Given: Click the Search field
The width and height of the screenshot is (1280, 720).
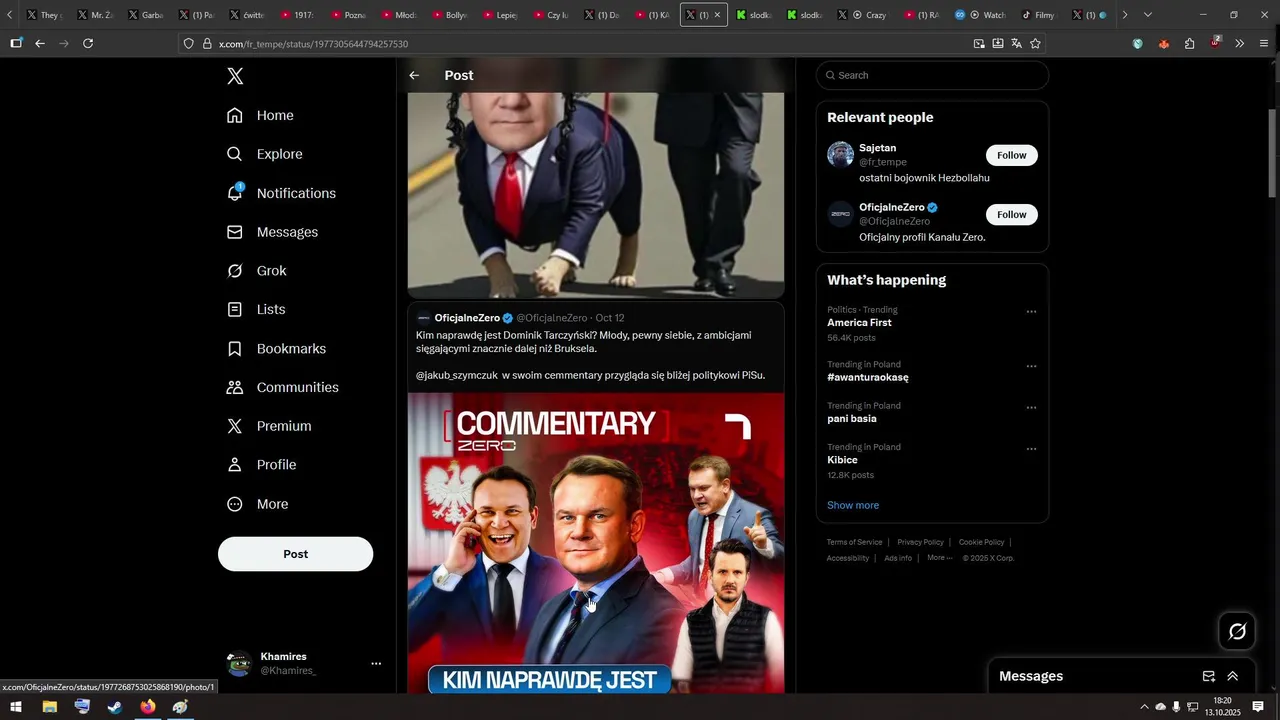Looking at the screenshot, I should (932, 75).
